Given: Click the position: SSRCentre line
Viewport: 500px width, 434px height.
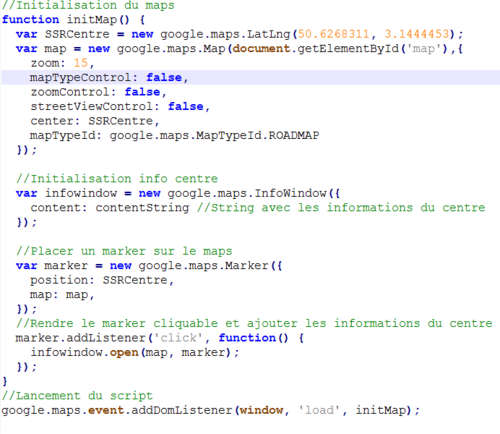Looking at the screenshot, I should [x=102, y=280].
